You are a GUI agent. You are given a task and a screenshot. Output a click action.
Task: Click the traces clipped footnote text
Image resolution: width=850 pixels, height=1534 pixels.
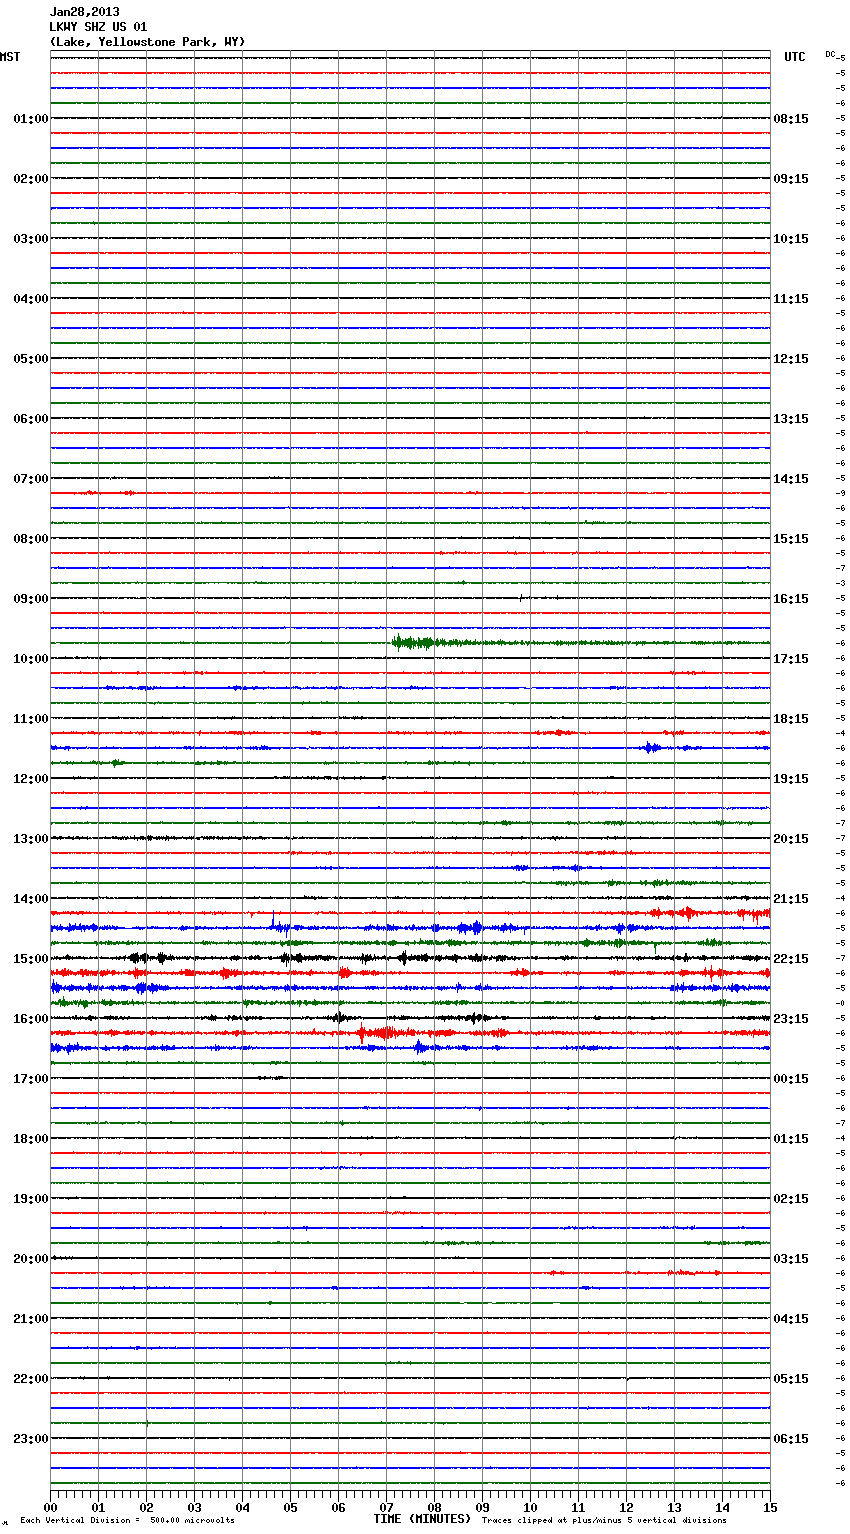[x=604, y=1521]
